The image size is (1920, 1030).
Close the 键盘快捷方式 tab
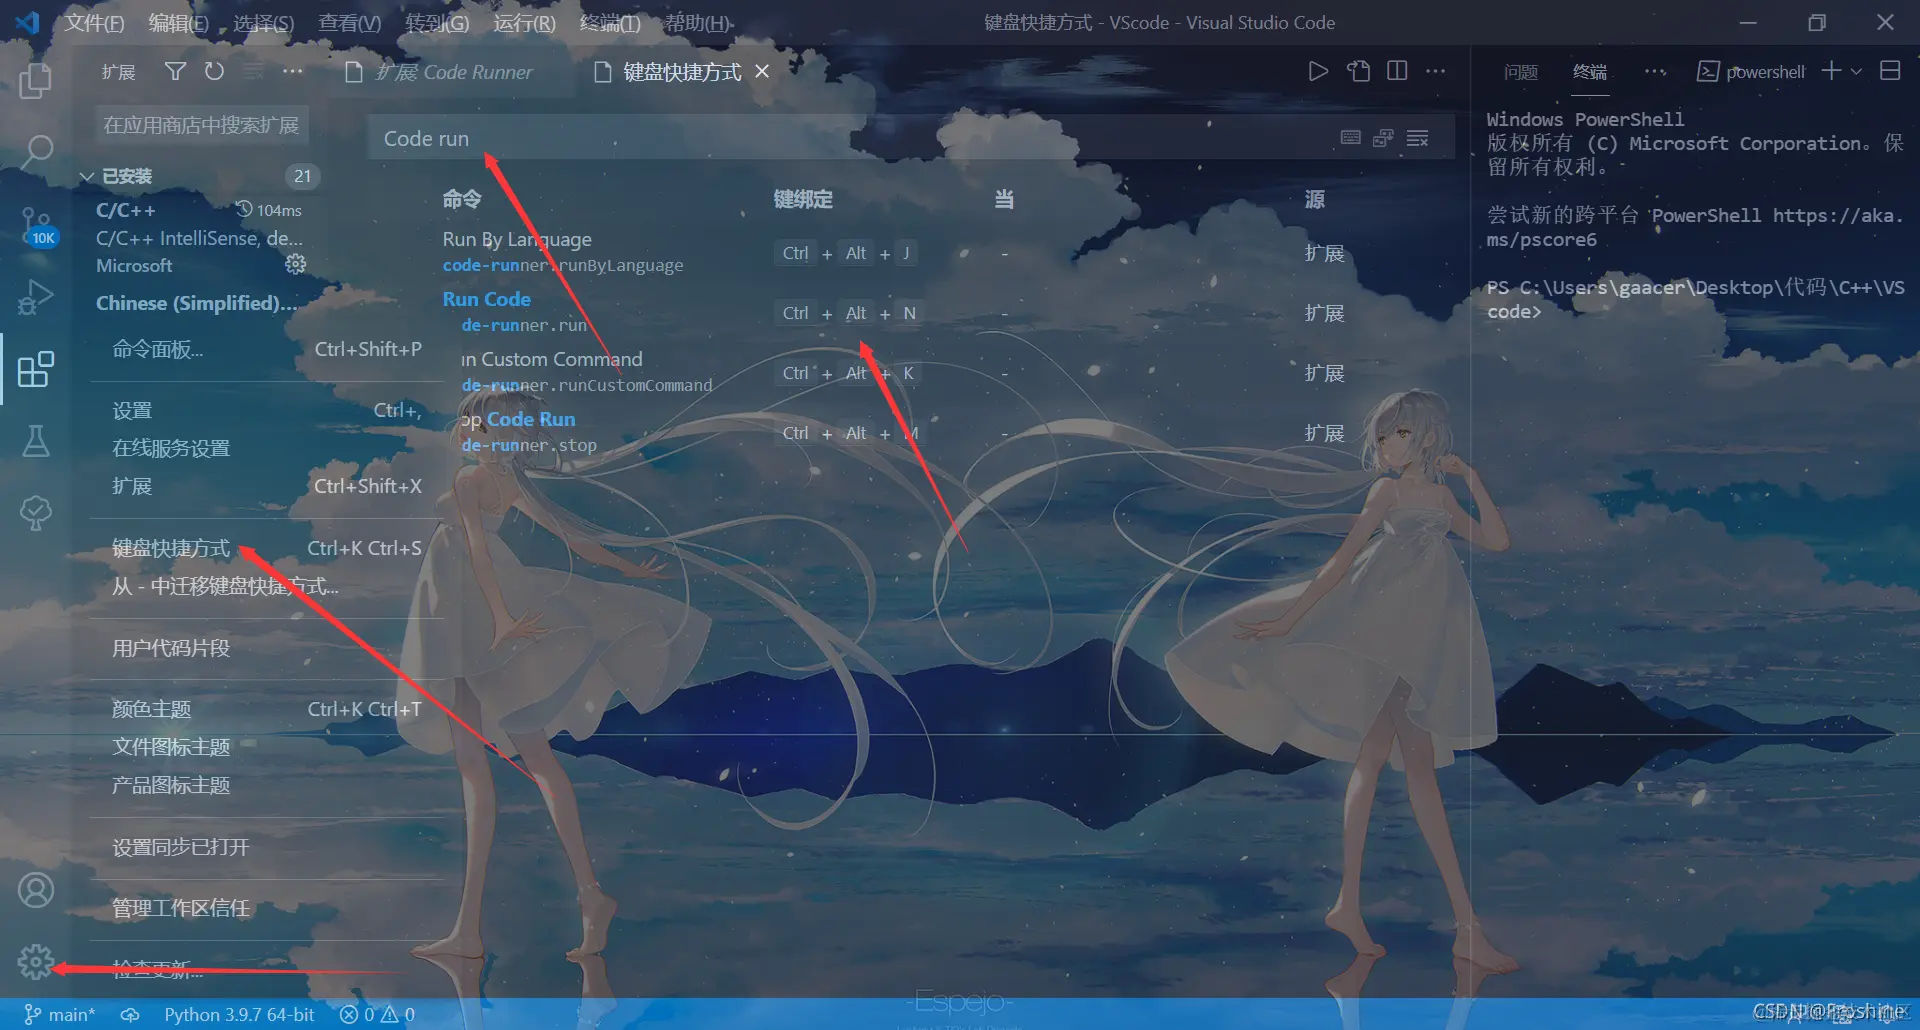click(x=762, y=71)
